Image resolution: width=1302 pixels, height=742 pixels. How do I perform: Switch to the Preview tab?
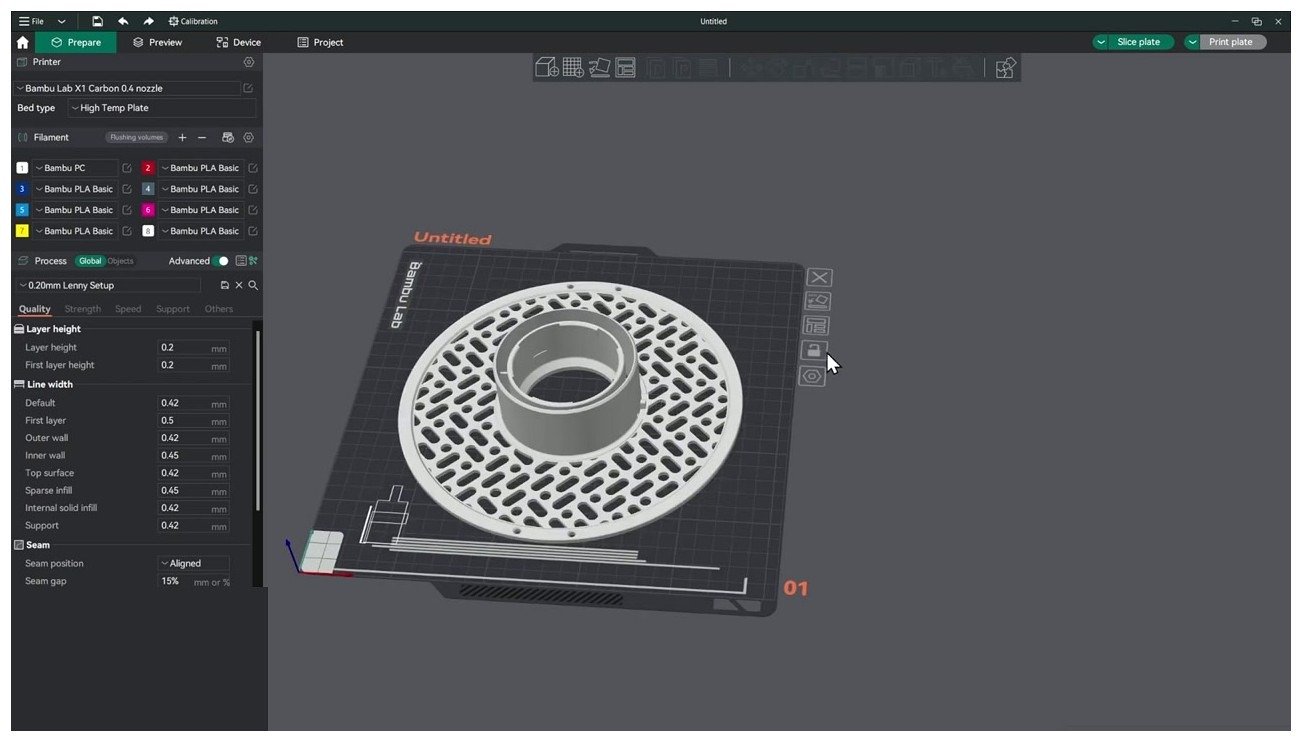pos(157,43)
